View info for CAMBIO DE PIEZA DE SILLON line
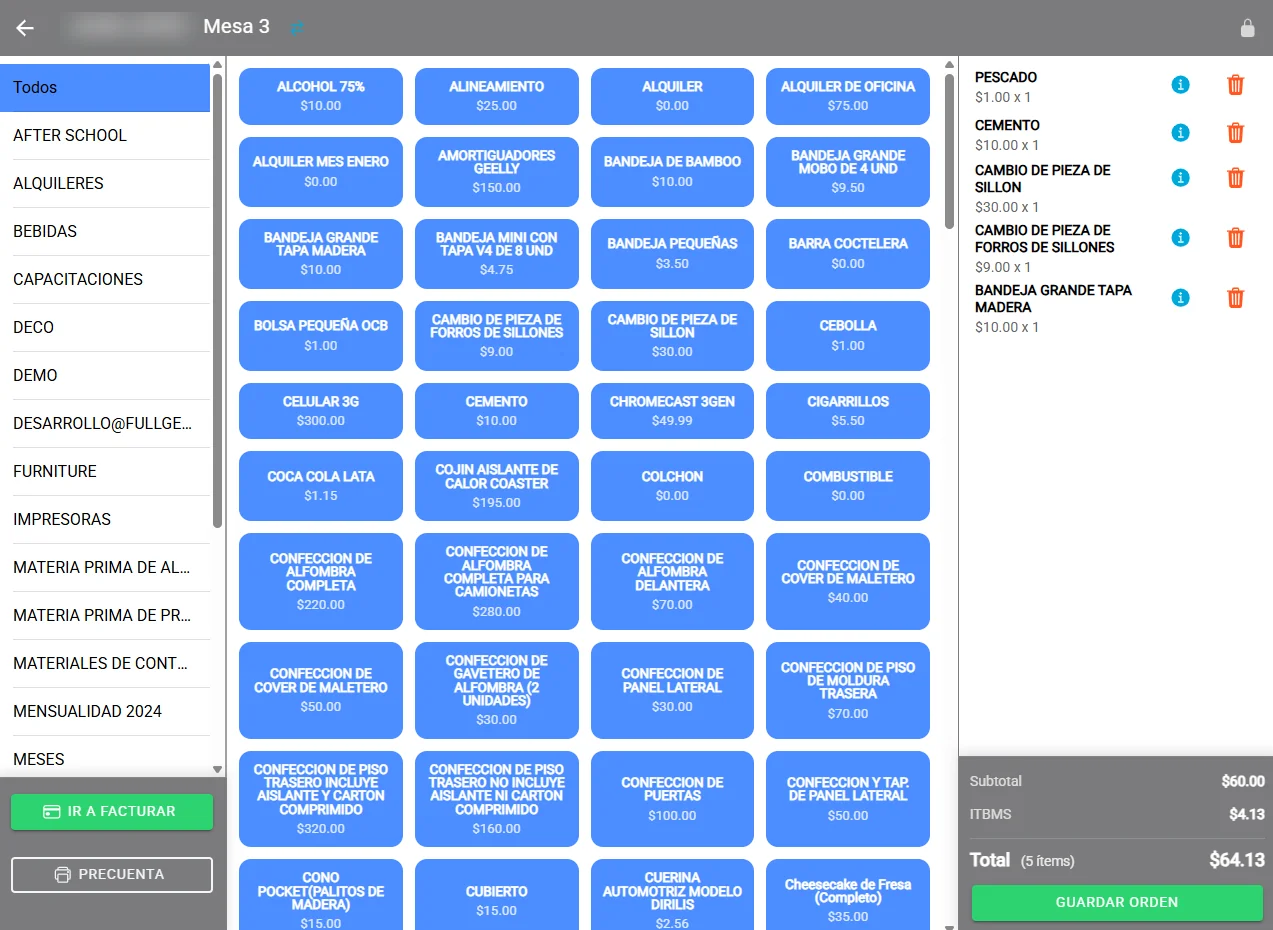Viewport: 1273px width, 930px height. tap(1180, 178)
